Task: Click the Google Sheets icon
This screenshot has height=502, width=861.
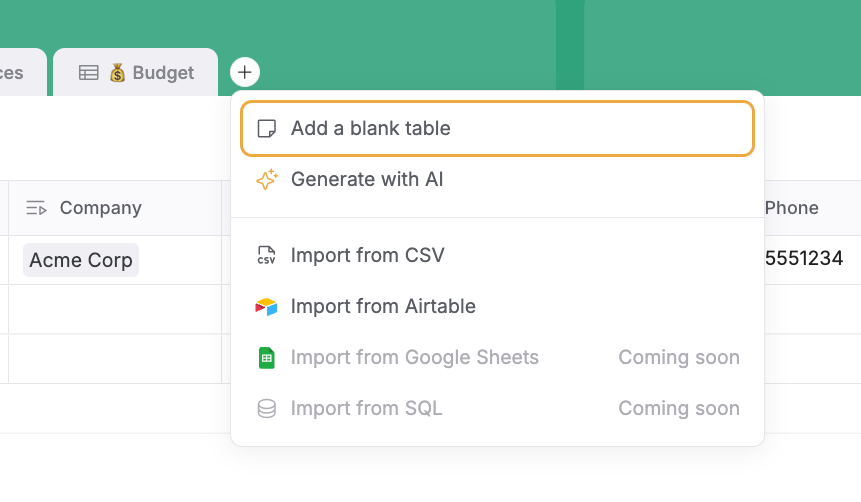Action: [x=266, y=358]
